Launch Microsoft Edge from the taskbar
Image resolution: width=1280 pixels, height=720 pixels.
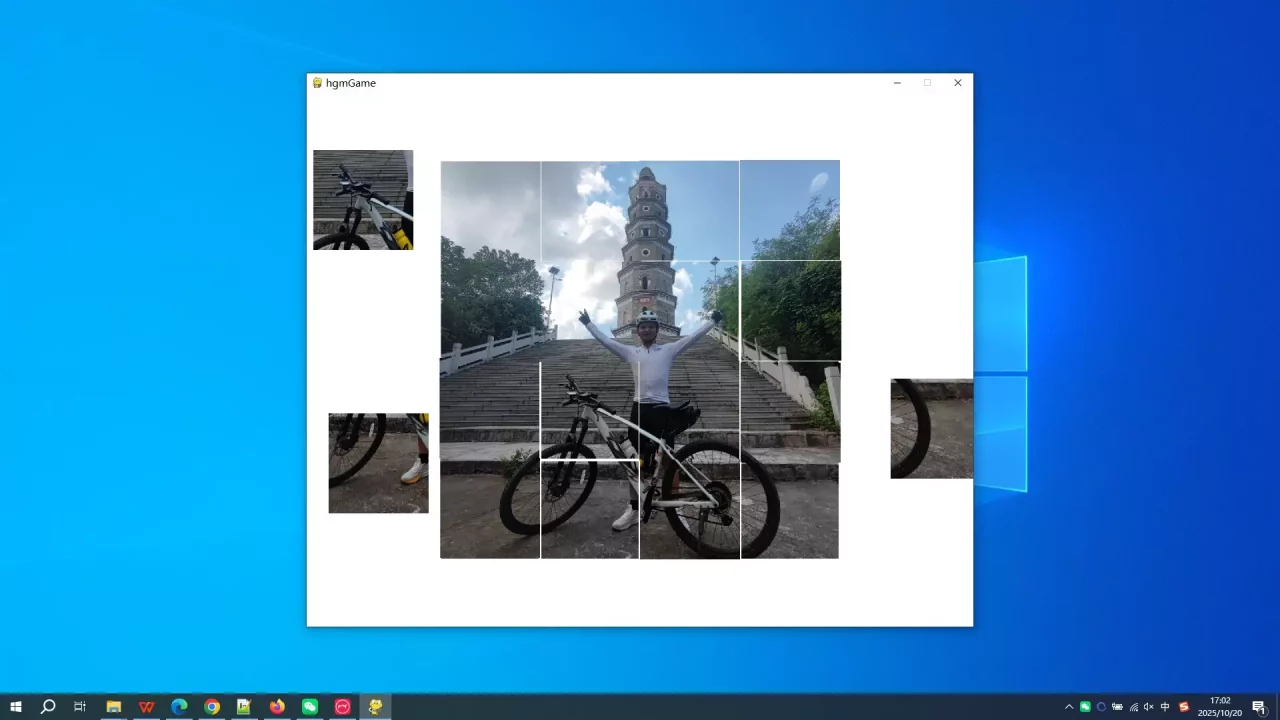coord(179,707)
